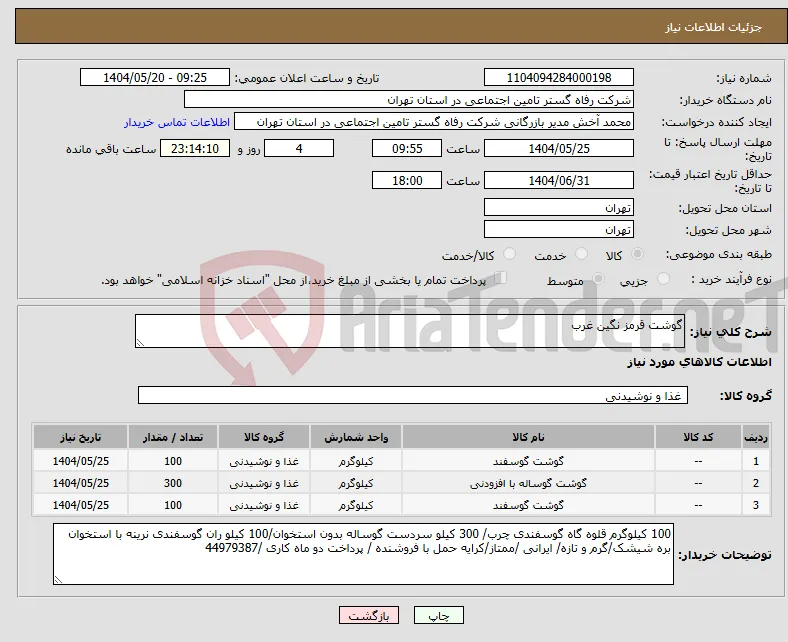The height and width of the screenshot is (642, 788).
Task: Click the واحد شمارش column header
Action: (356, 437)
